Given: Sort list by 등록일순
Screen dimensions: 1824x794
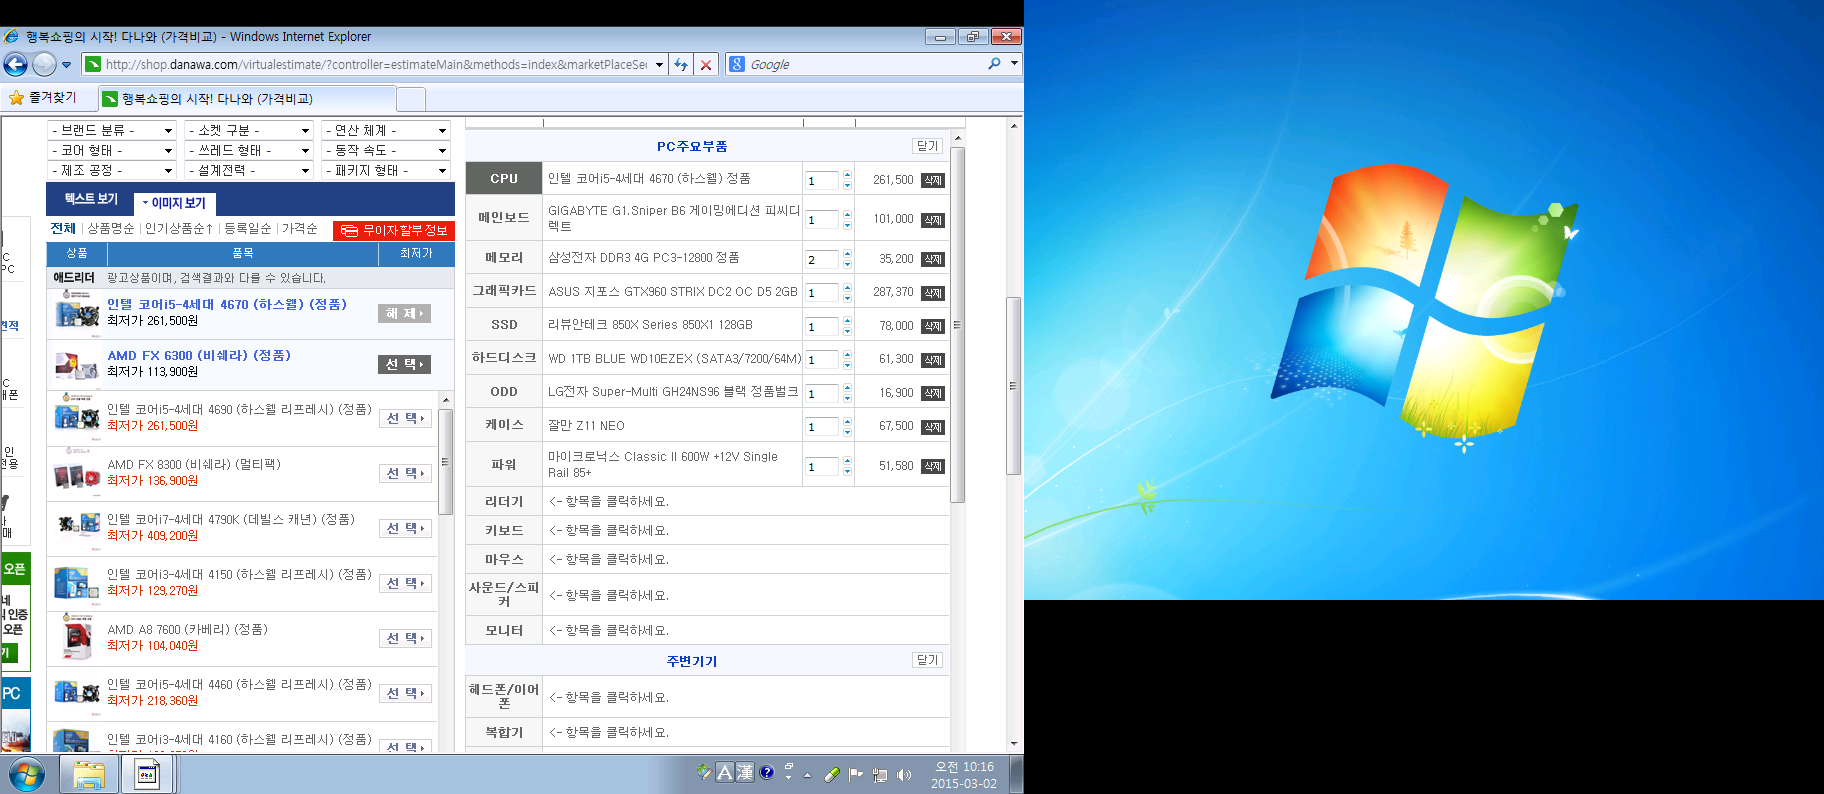Looking at the screenshot, I should pos(248,229).
